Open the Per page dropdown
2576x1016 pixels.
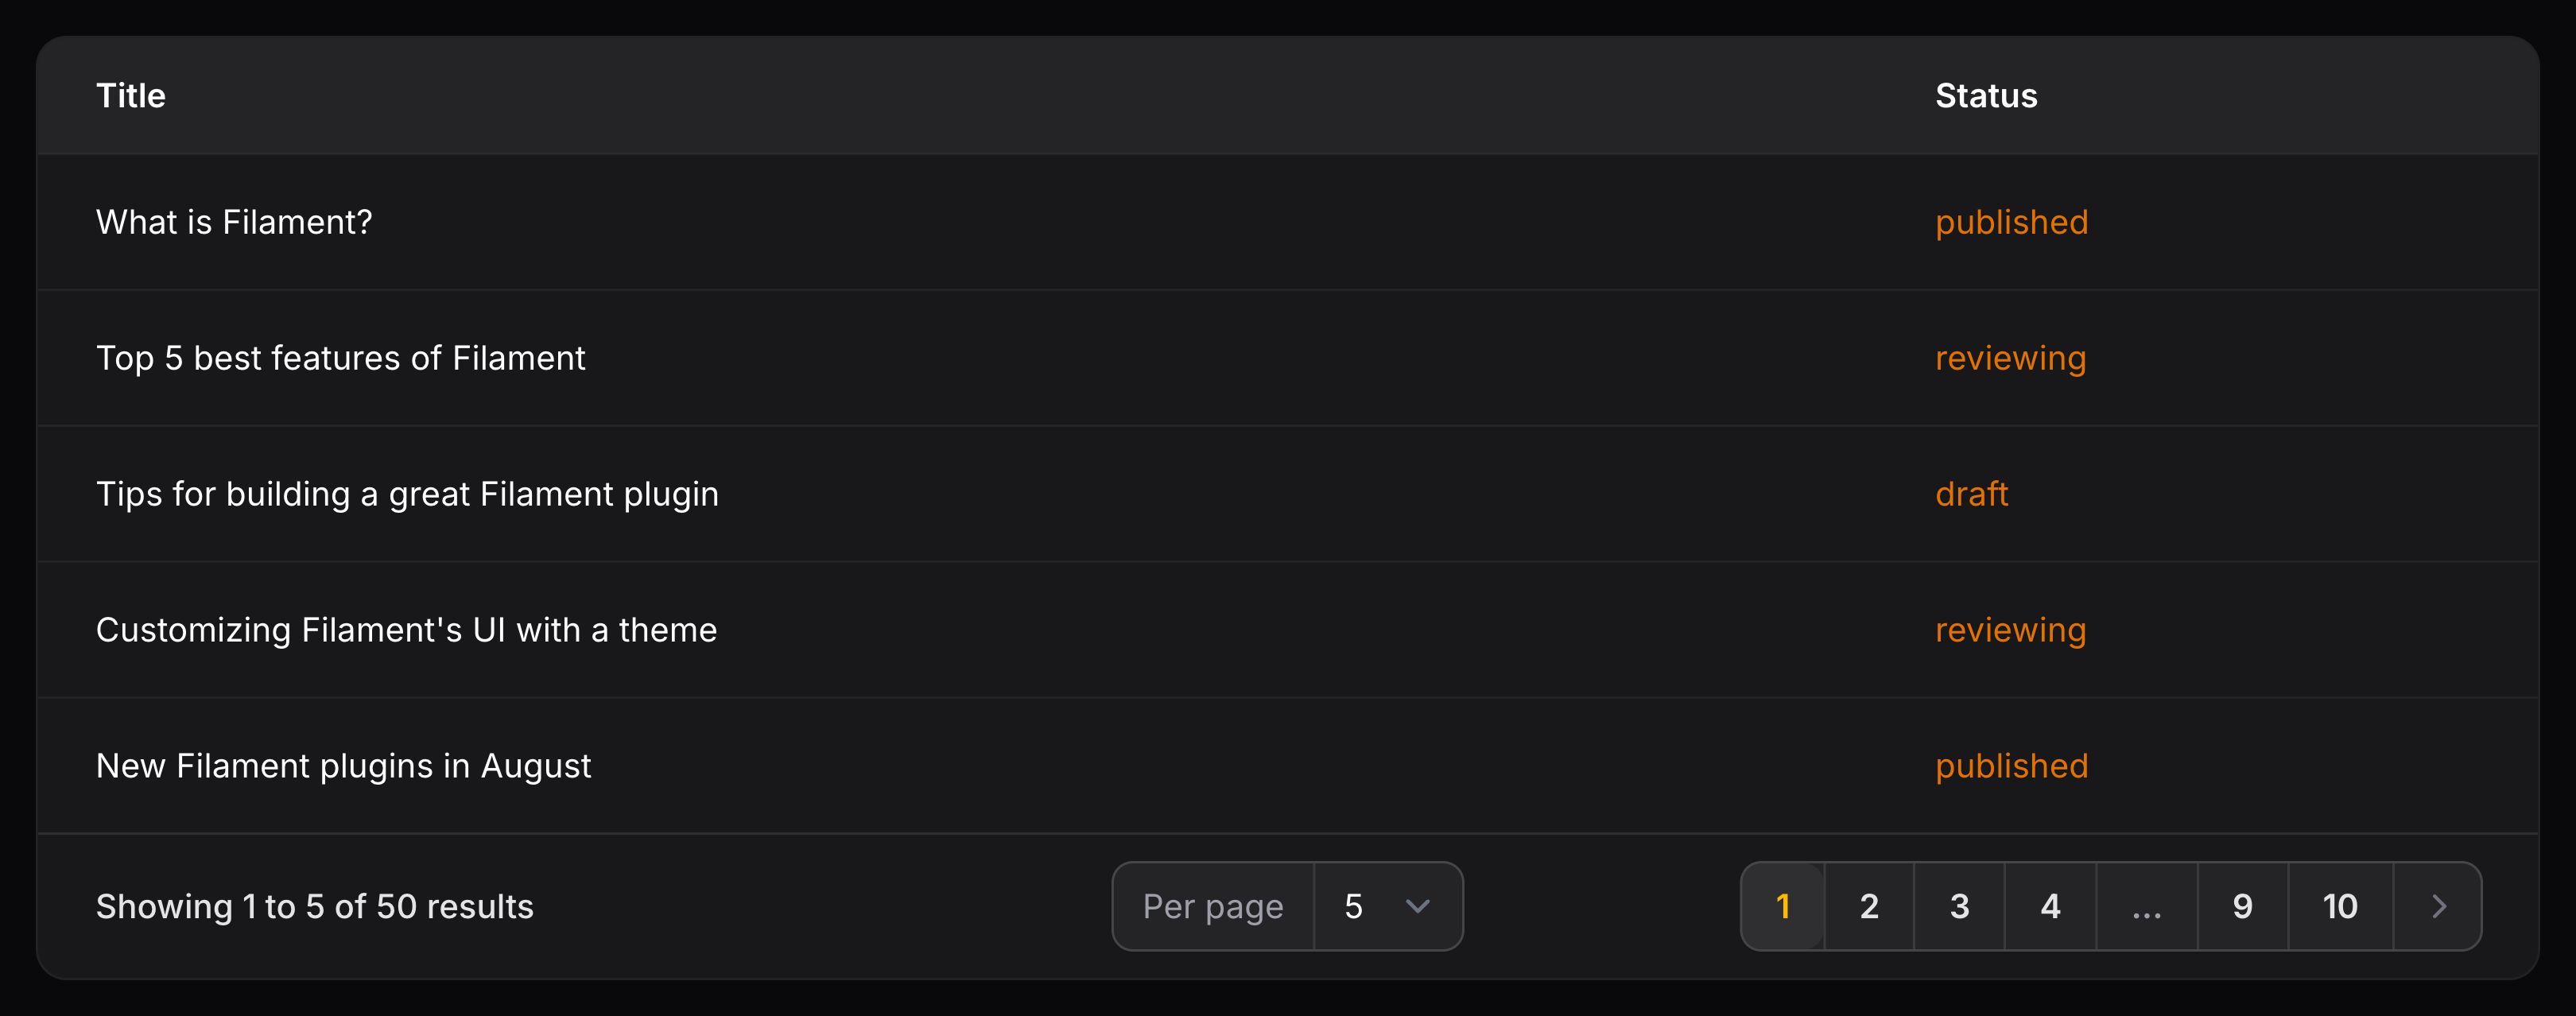[1386, 906]
